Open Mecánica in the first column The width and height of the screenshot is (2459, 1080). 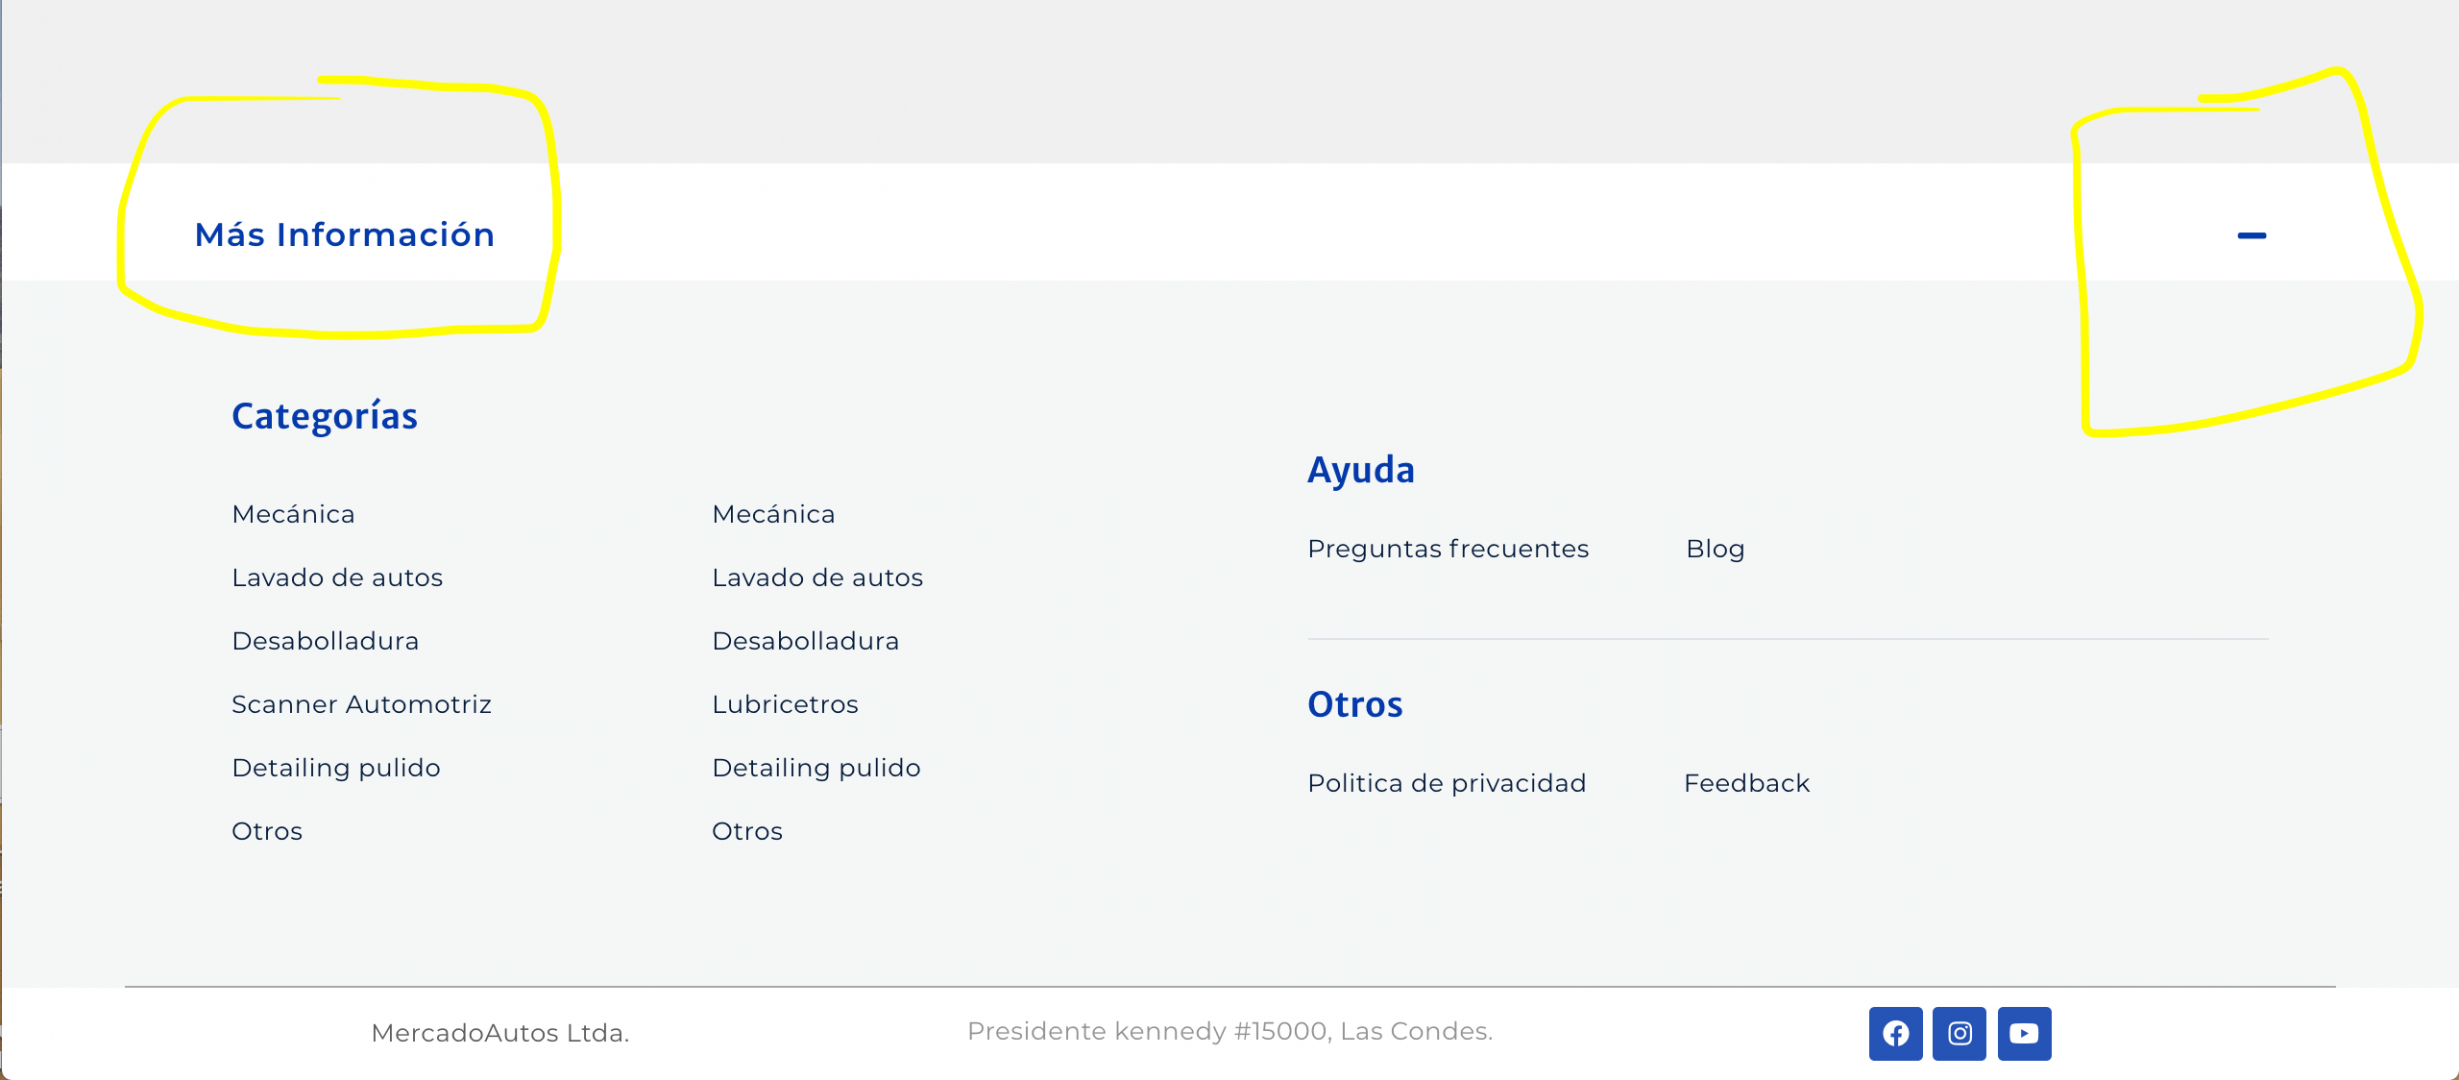(293, 514)
